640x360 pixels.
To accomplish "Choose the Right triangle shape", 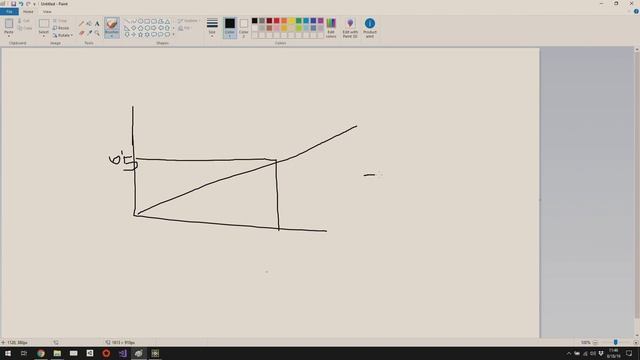I will click(x=127, y=28).
